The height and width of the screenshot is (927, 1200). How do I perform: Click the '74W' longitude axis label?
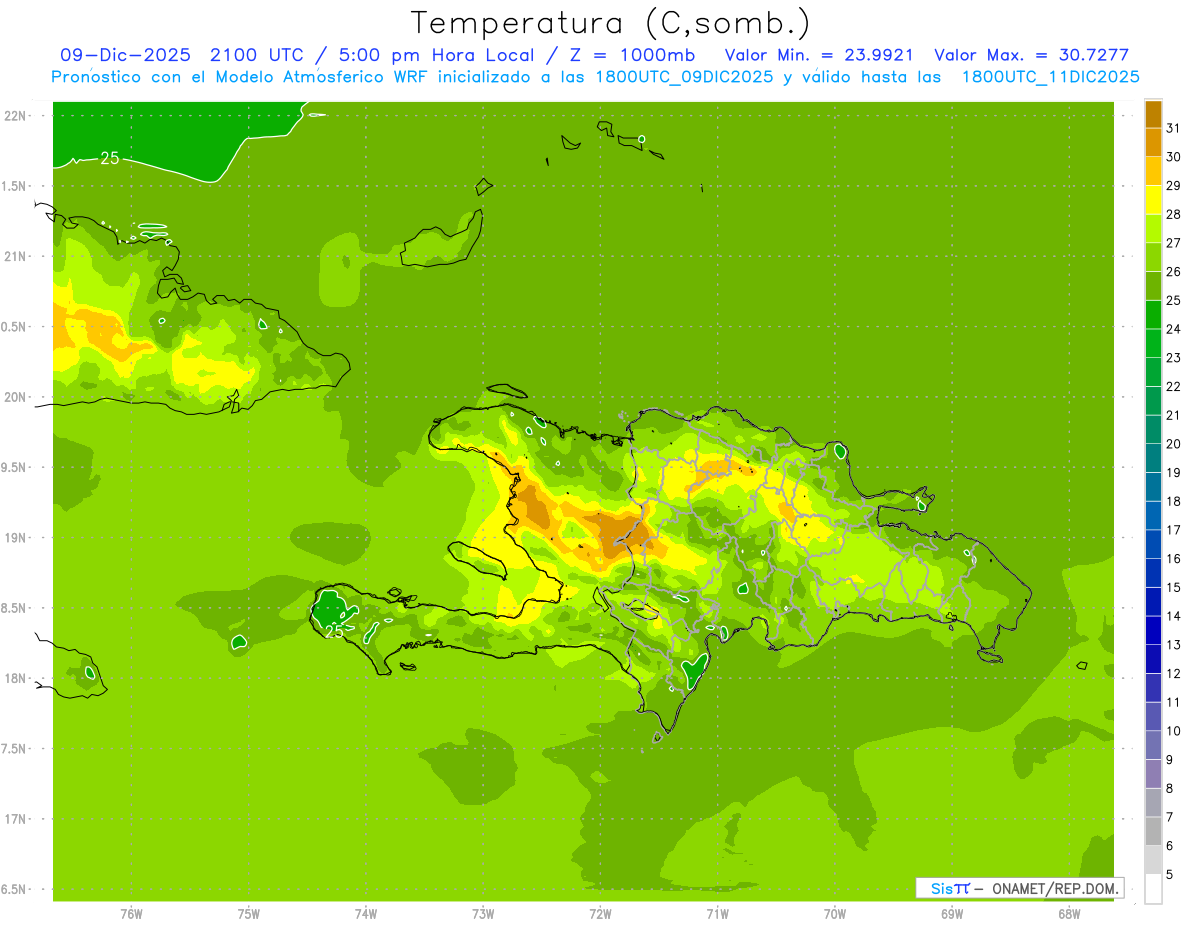point(366,914)
